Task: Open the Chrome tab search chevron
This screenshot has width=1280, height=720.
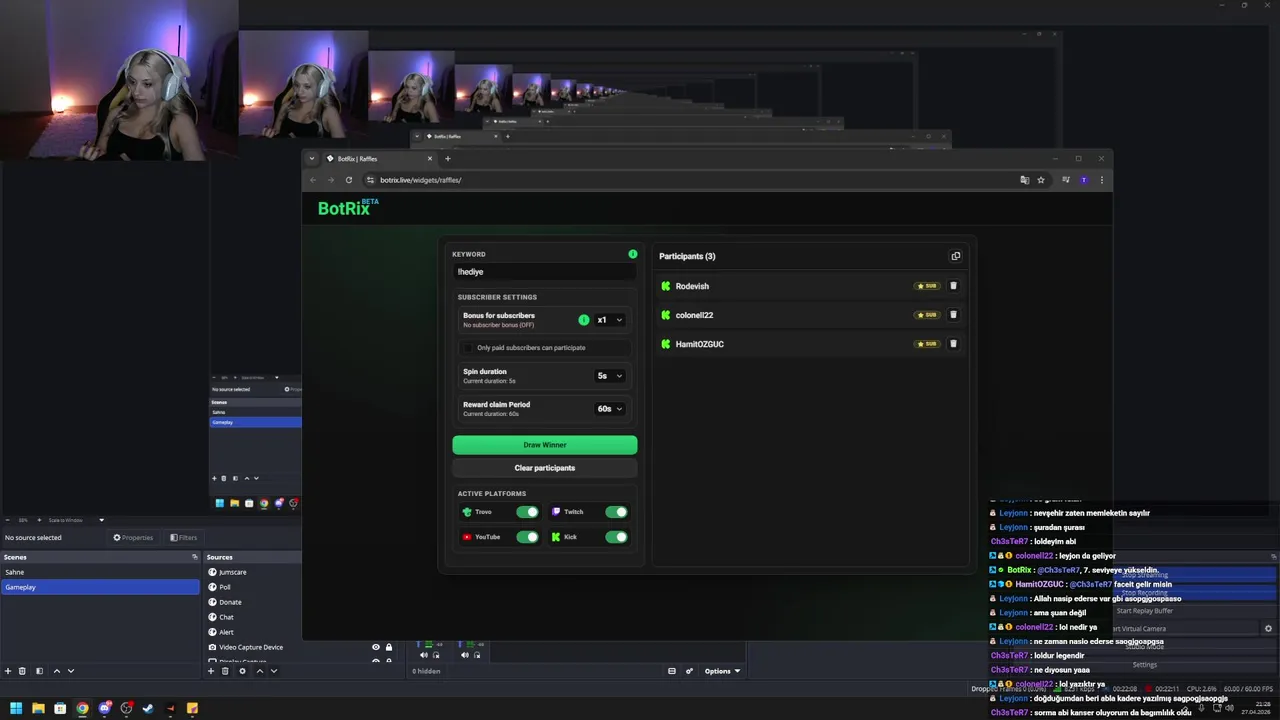Action: [x=312, y=158]
